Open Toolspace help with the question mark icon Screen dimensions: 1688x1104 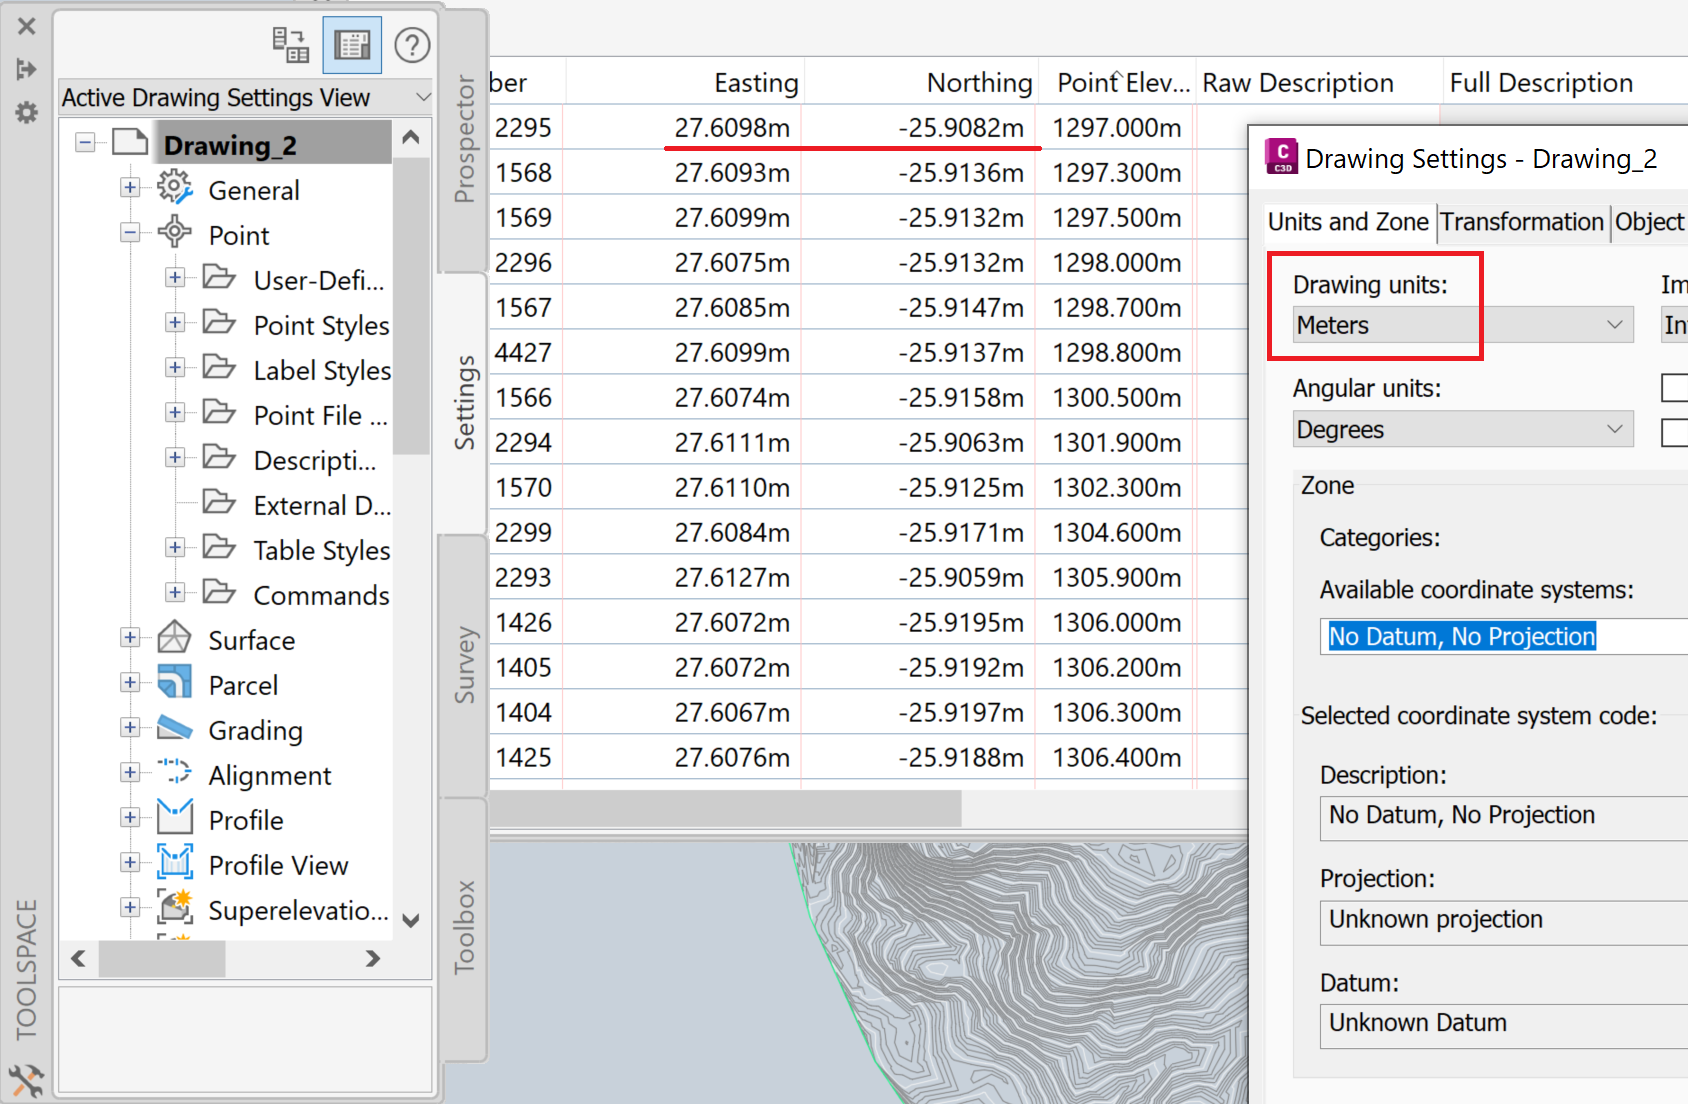pos(412,44)
